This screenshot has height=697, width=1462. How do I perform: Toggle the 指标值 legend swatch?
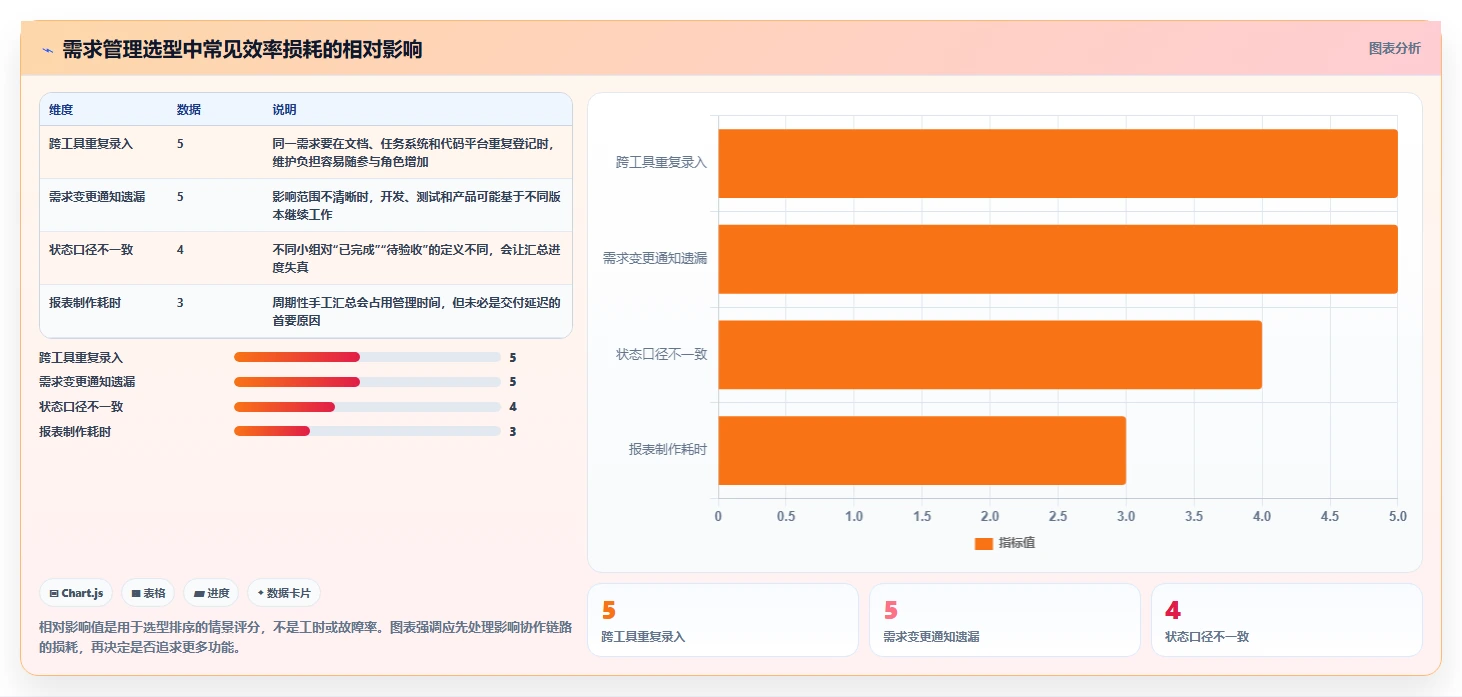tap(983, 543)
